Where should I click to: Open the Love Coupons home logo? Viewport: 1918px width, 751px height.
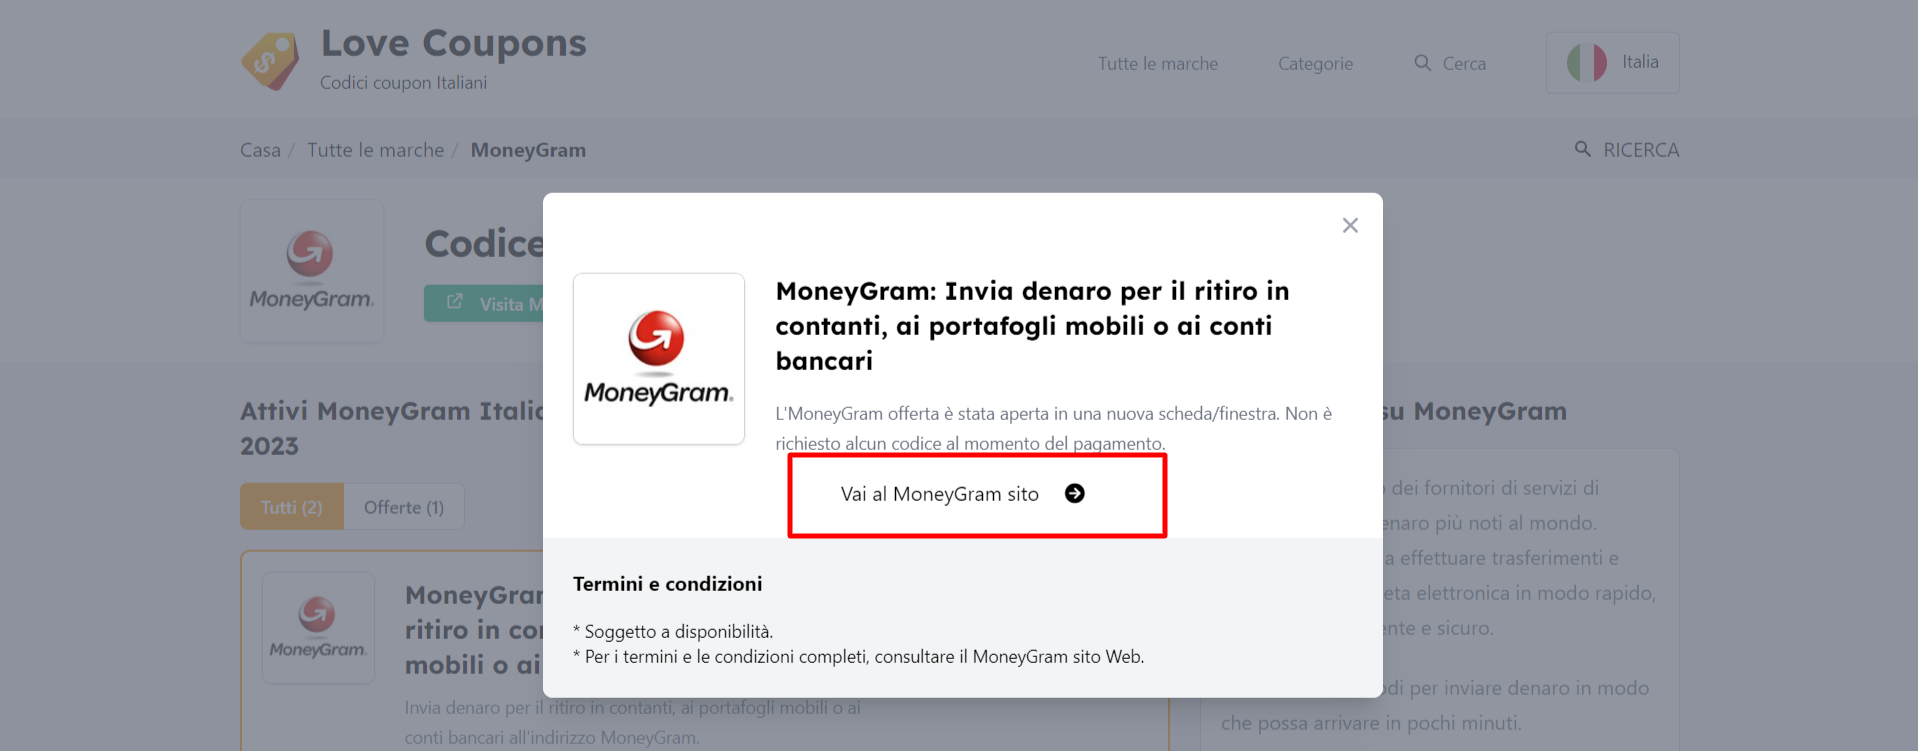(x=270, y=61)
